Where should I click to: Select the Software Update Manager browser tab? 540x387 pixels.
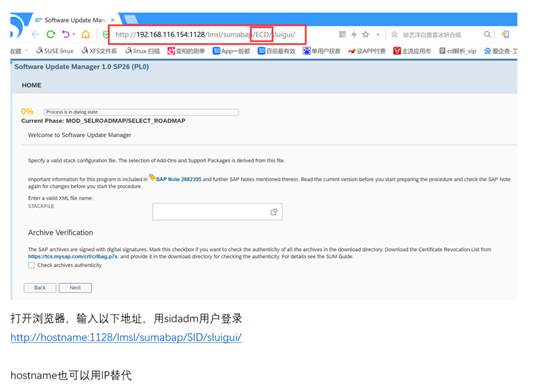(x=74, y=20)
